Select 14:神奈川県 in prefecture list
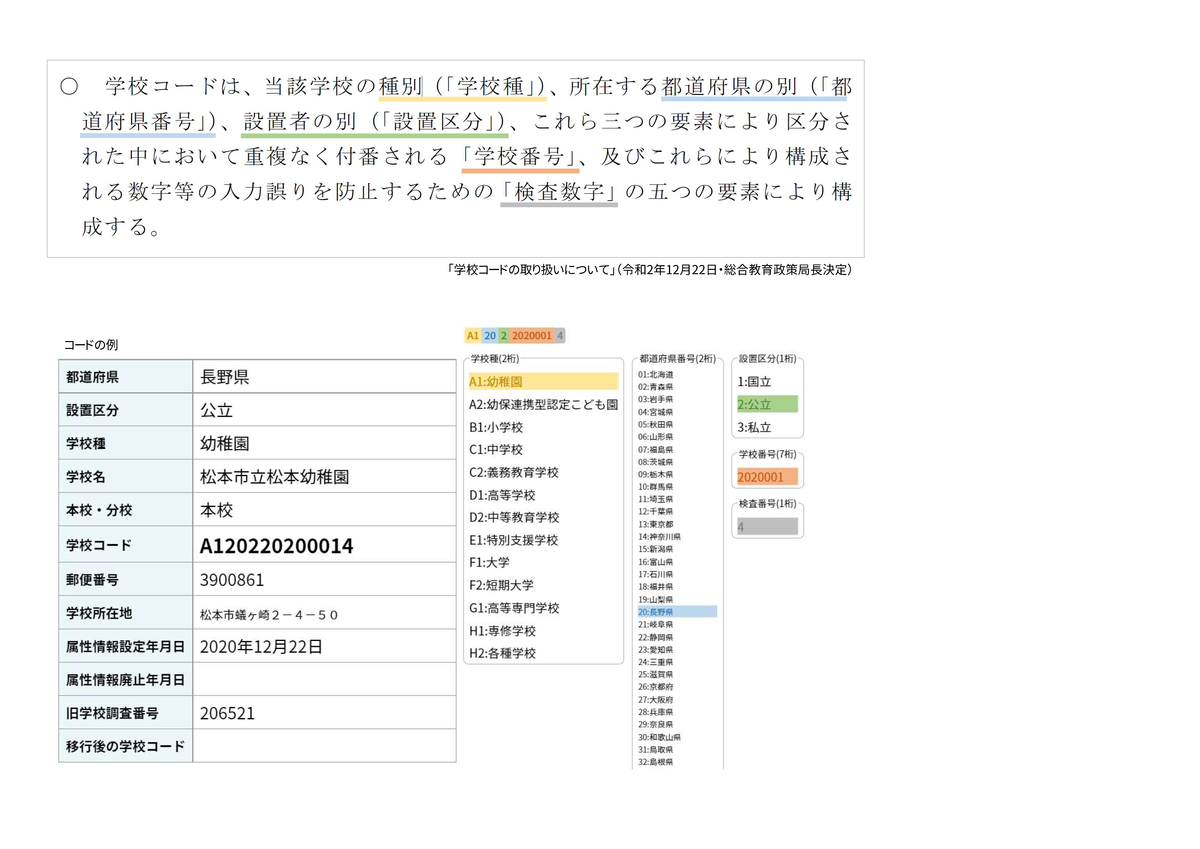This screenshot has width=1200, height=849. coord(659,536)
